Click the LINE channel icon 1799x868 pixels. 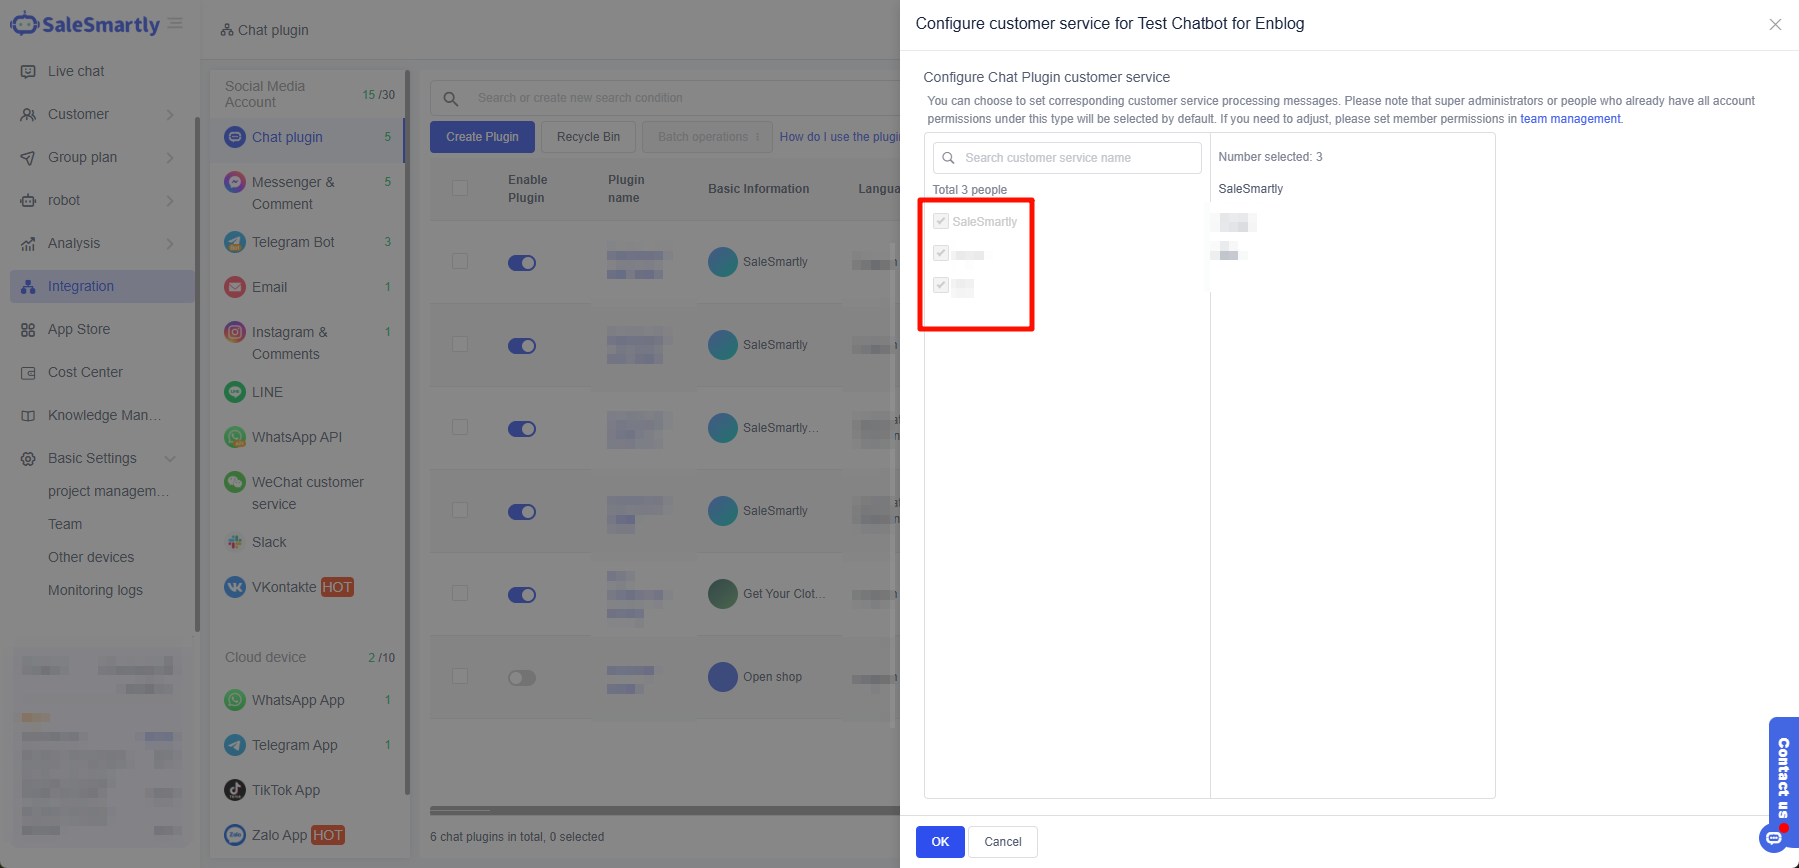pos(235,392)
